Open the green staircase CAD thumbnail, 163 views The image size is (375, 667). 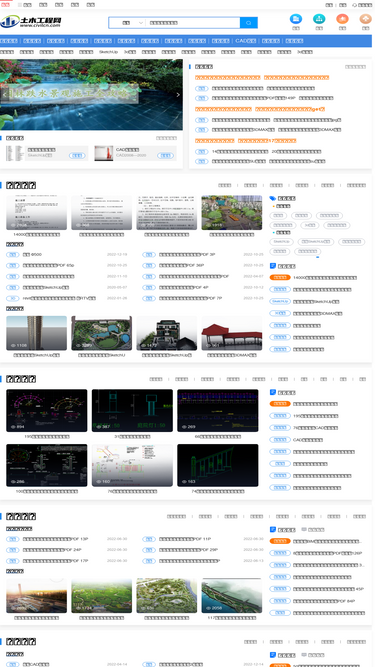point(218,465)
